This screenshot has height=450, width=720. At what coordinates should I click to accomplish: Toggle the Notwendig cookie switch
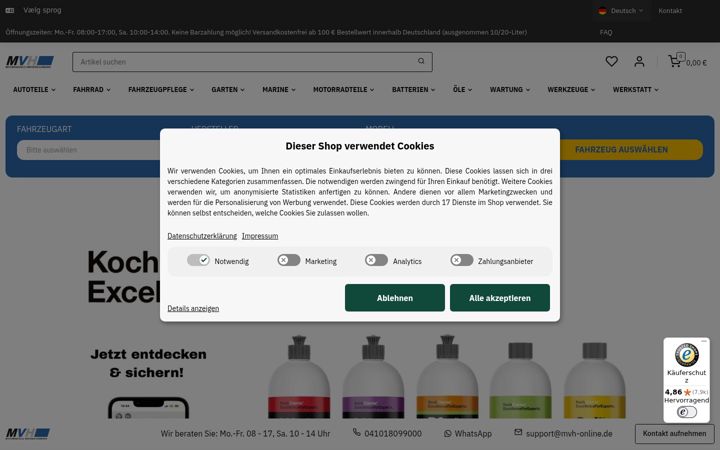coord(198,260)
